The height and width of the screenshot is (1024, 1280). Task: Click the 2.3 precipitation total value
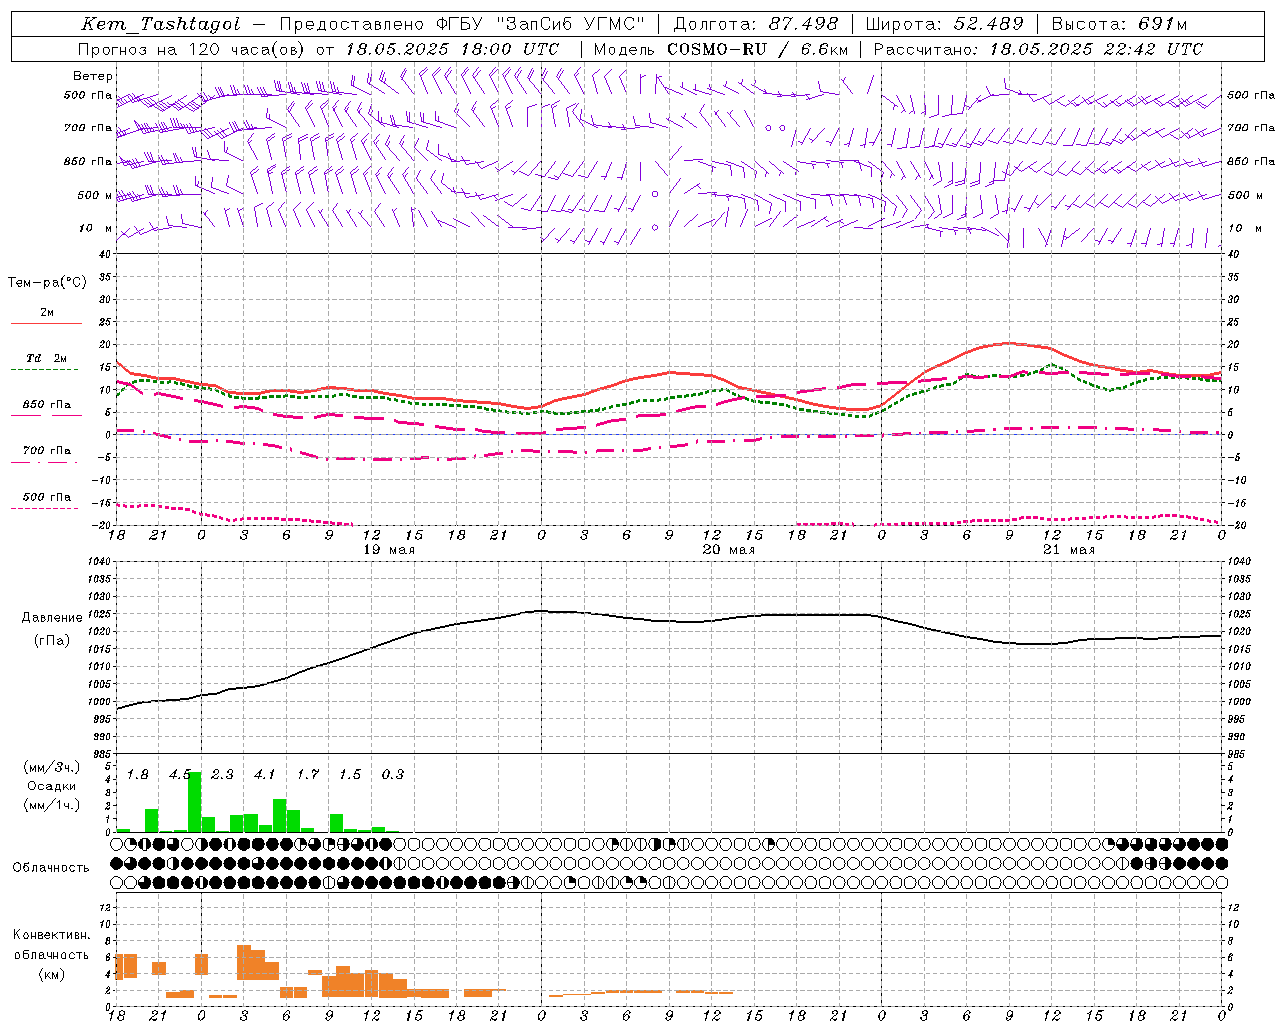tap(222, 774)
